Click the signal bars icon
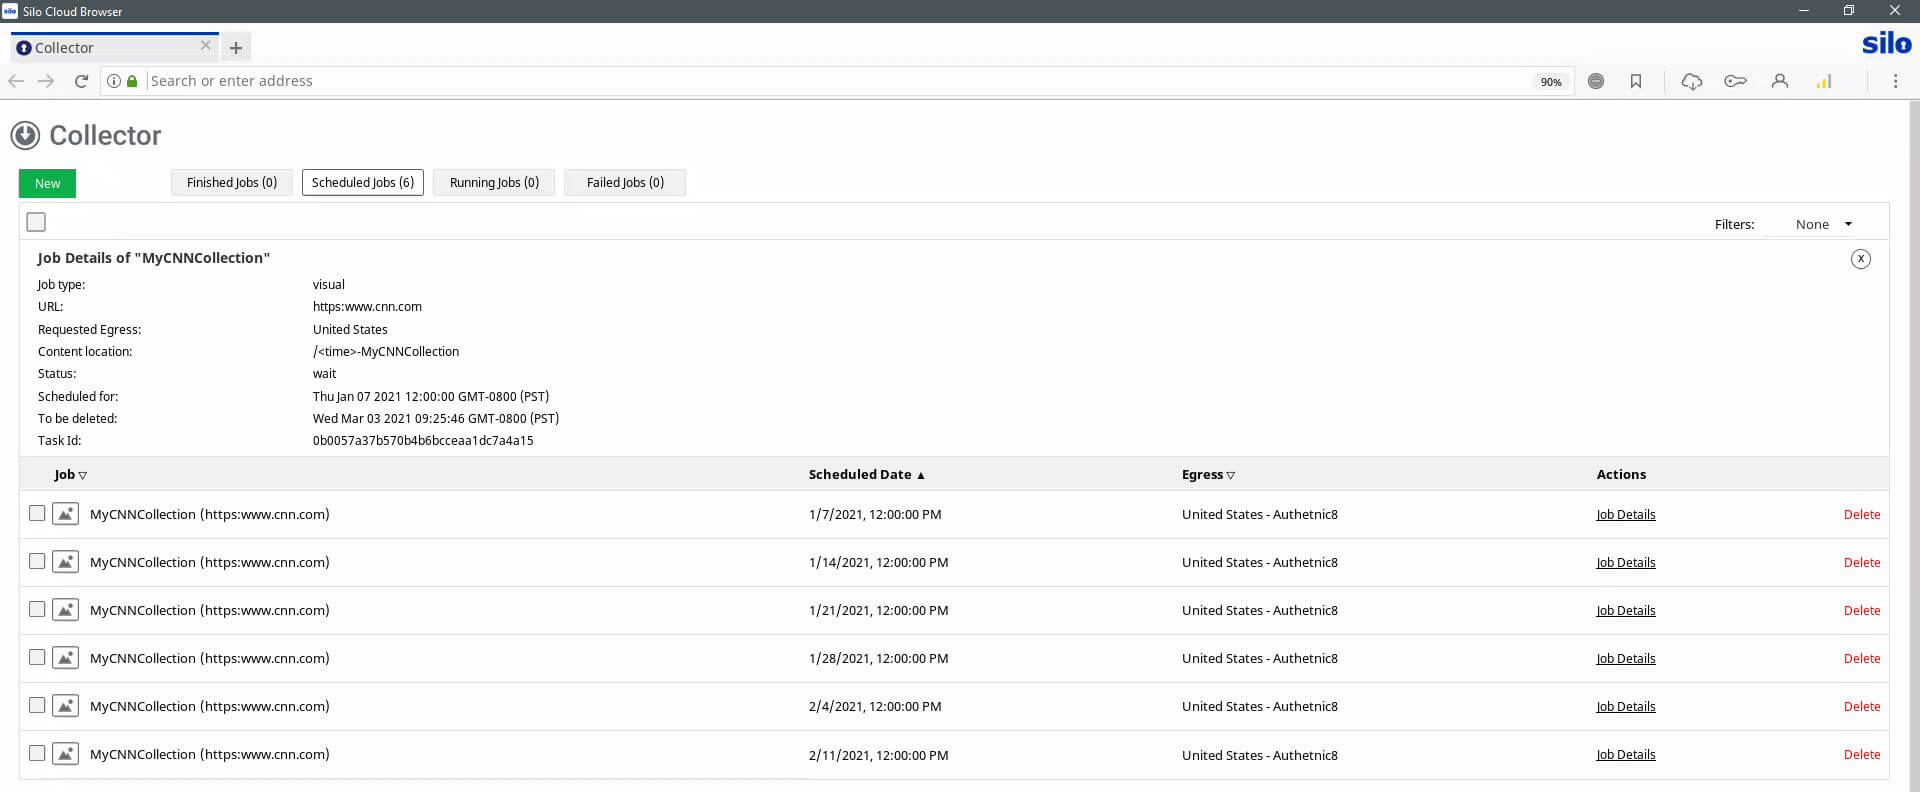 click(x=1824, y=81)
